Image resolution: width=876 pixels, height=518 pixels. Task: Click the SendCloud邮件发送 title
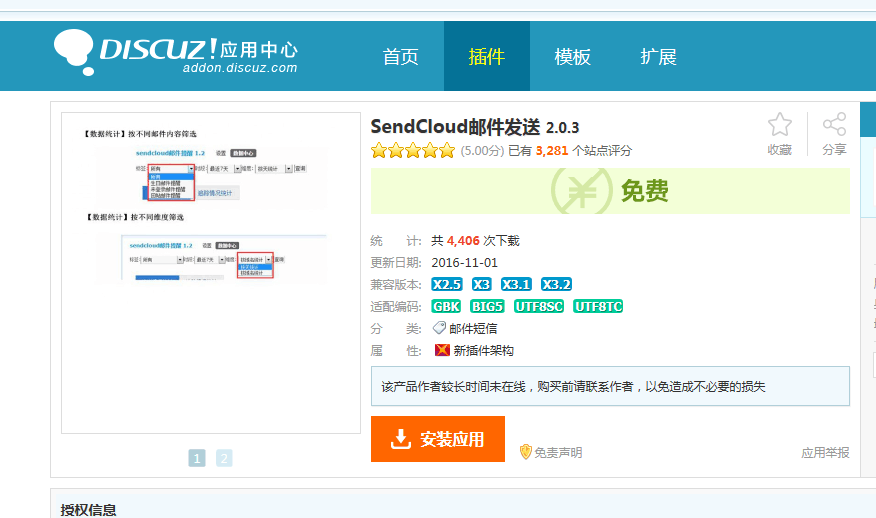pos(455,127)
